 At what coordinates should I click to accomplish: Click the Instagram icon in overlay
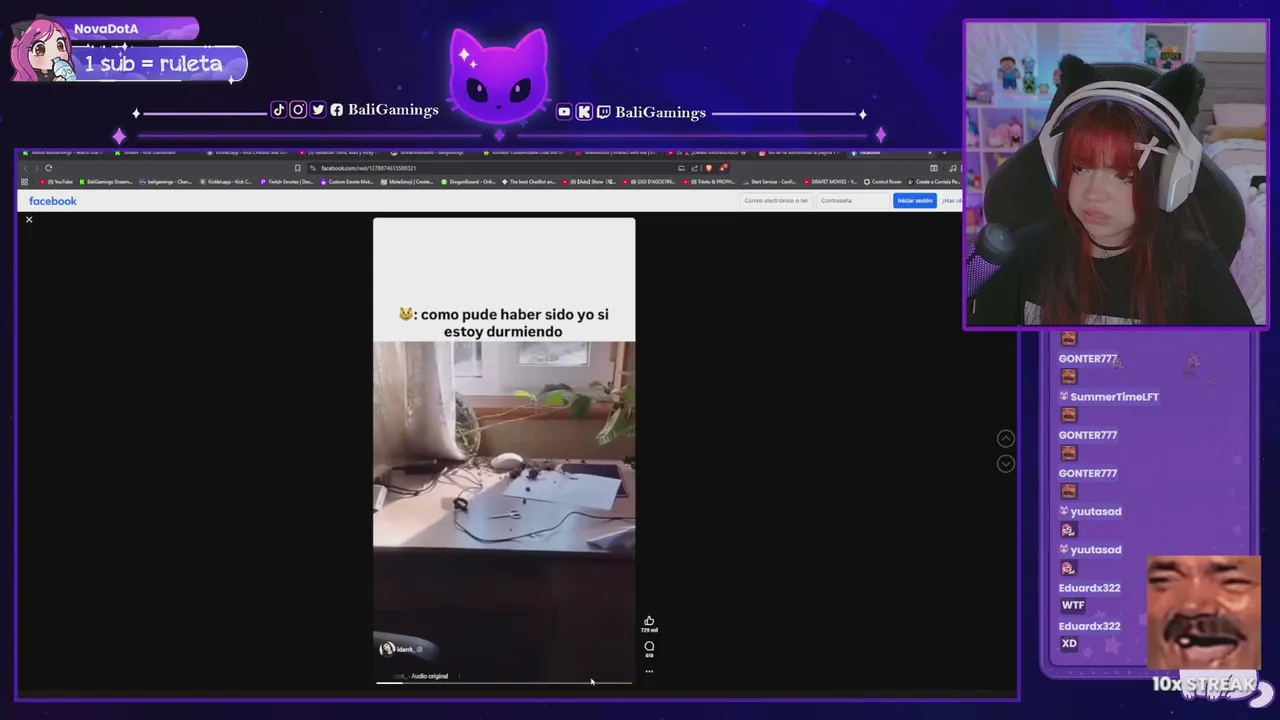click(298, 110)
